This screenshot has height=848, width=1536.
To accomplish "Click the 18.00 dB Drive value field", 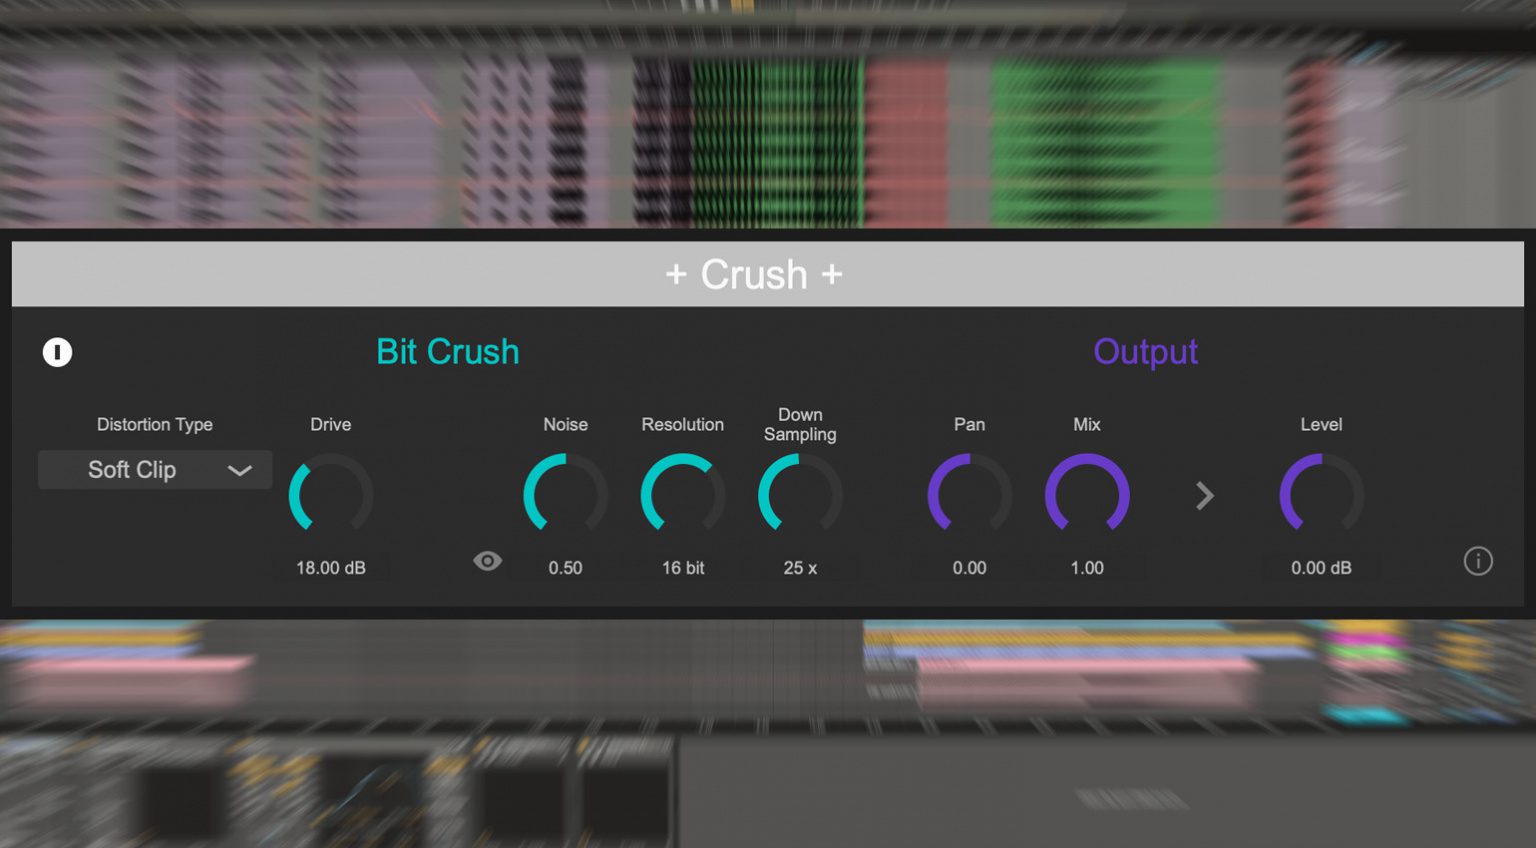I will coord(331,567).
